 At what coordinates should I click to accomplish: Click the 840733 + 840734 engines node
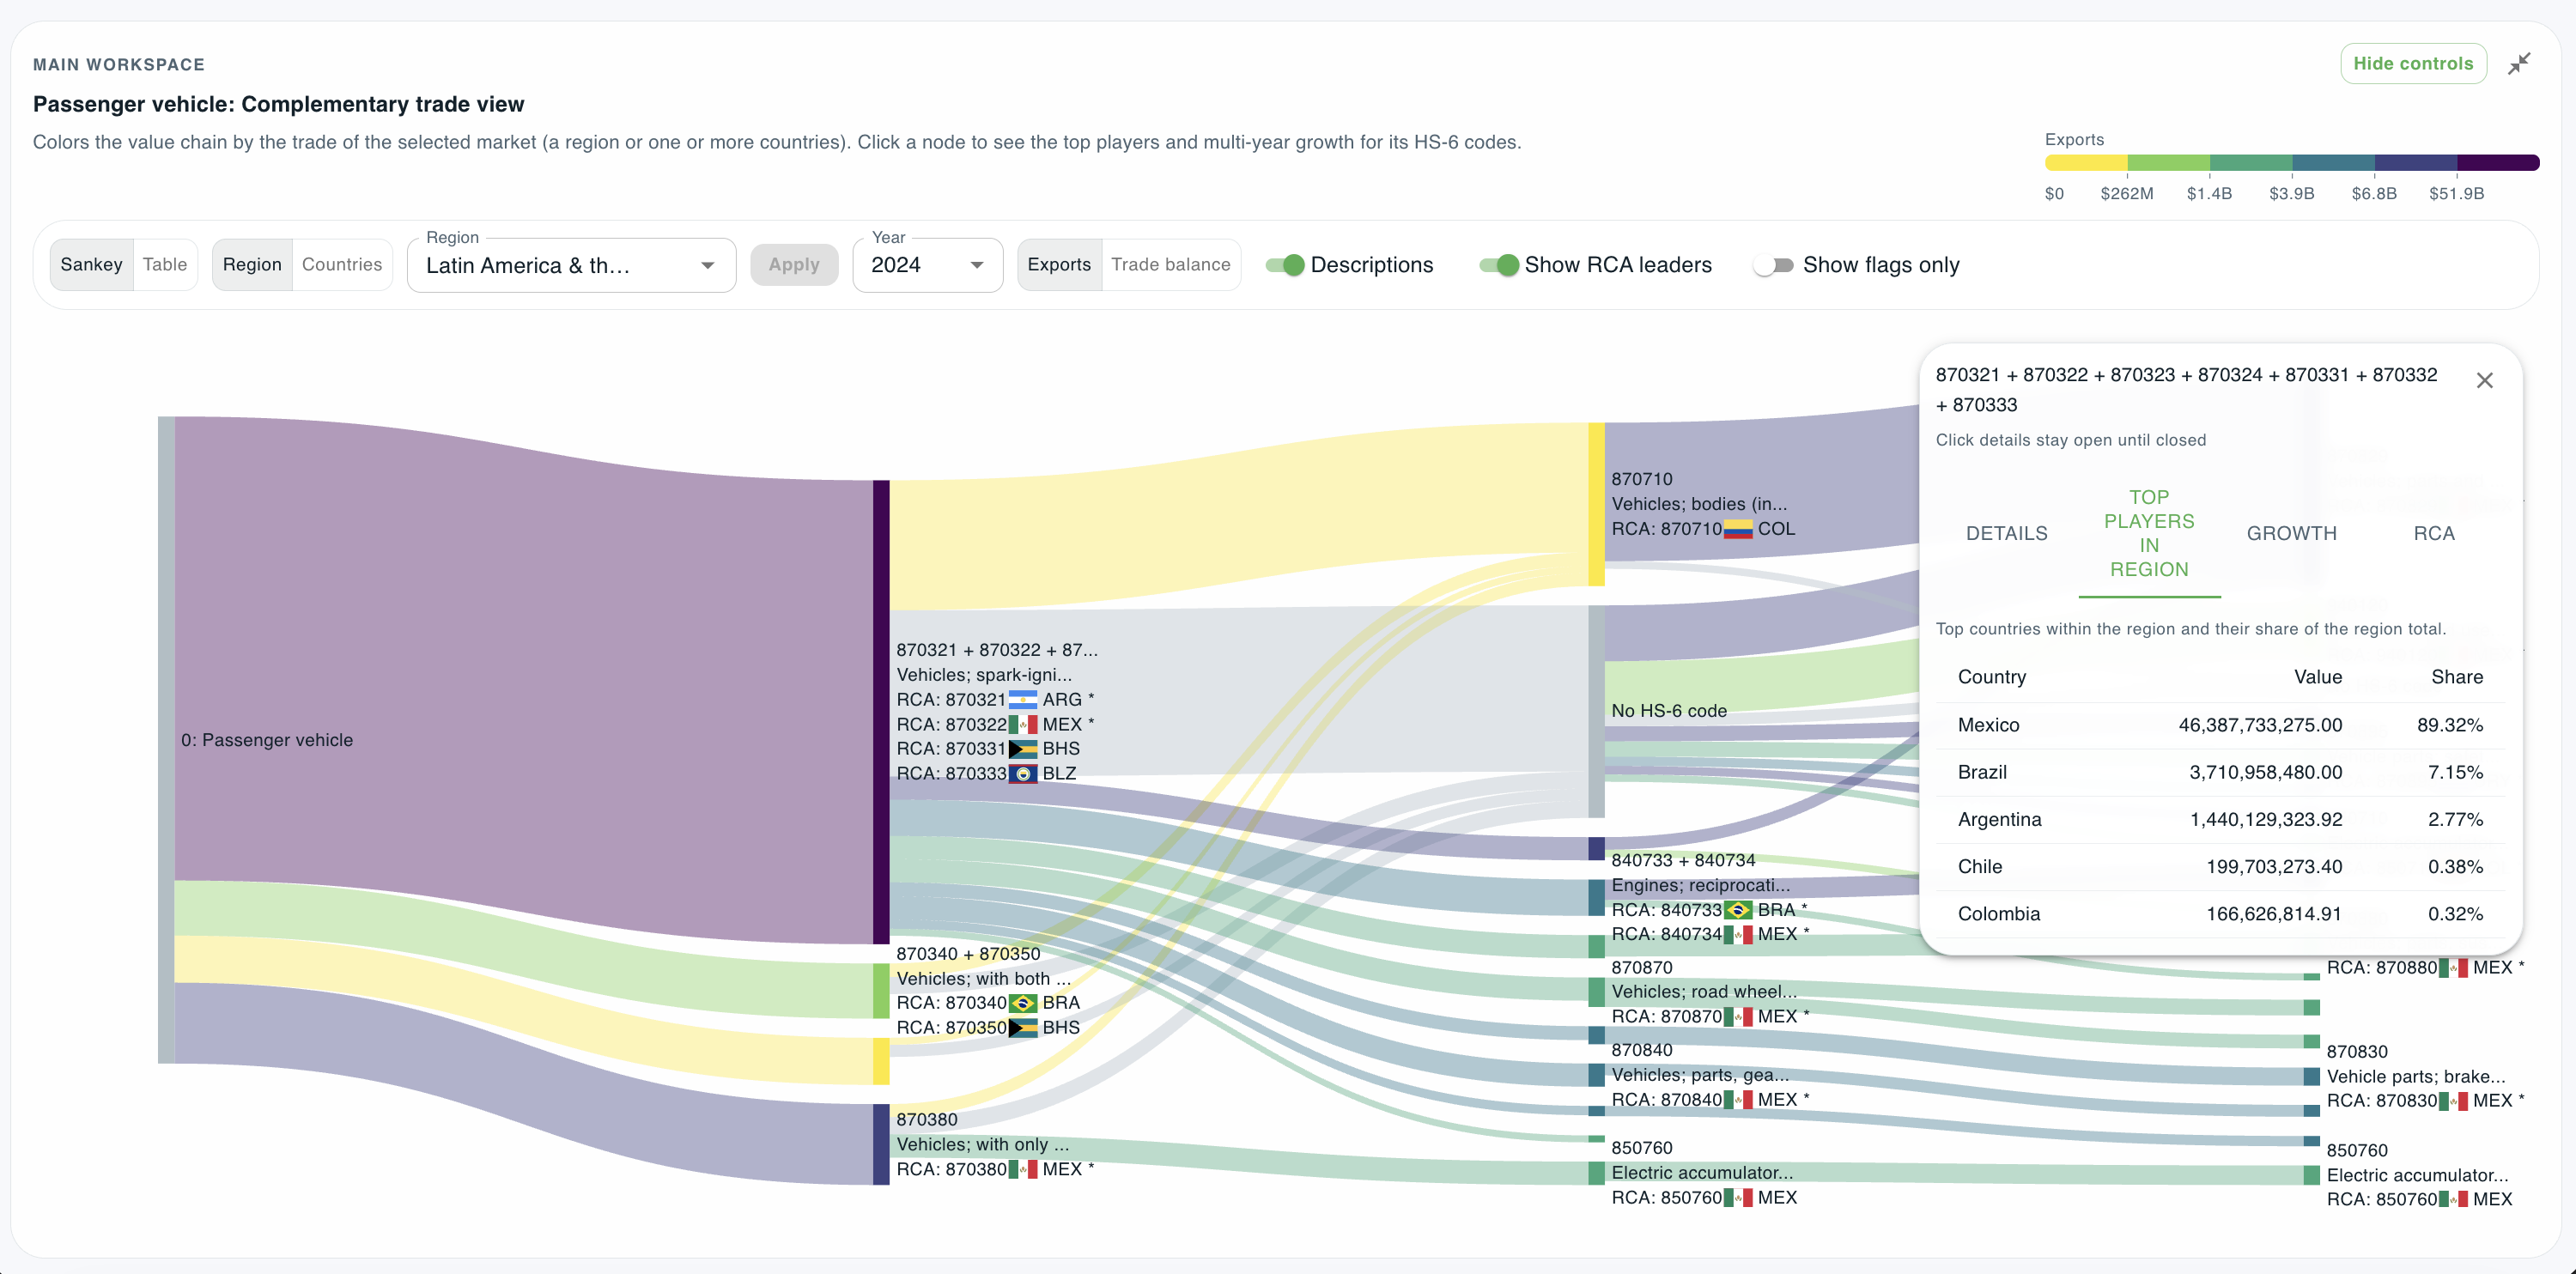(1596, 848)
